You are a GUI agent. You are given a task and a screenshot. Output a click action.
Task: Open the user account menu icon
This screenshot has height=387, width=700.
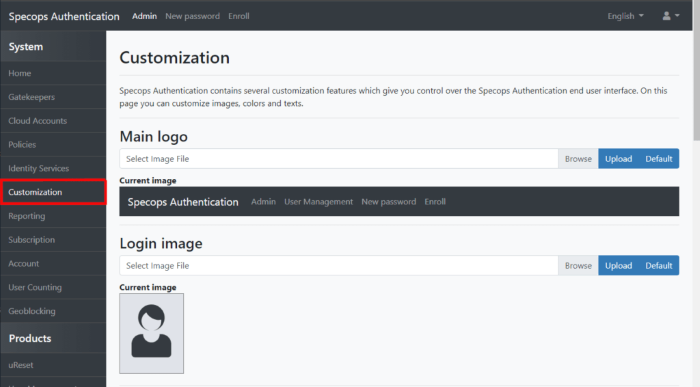click(x=671, y=16)
